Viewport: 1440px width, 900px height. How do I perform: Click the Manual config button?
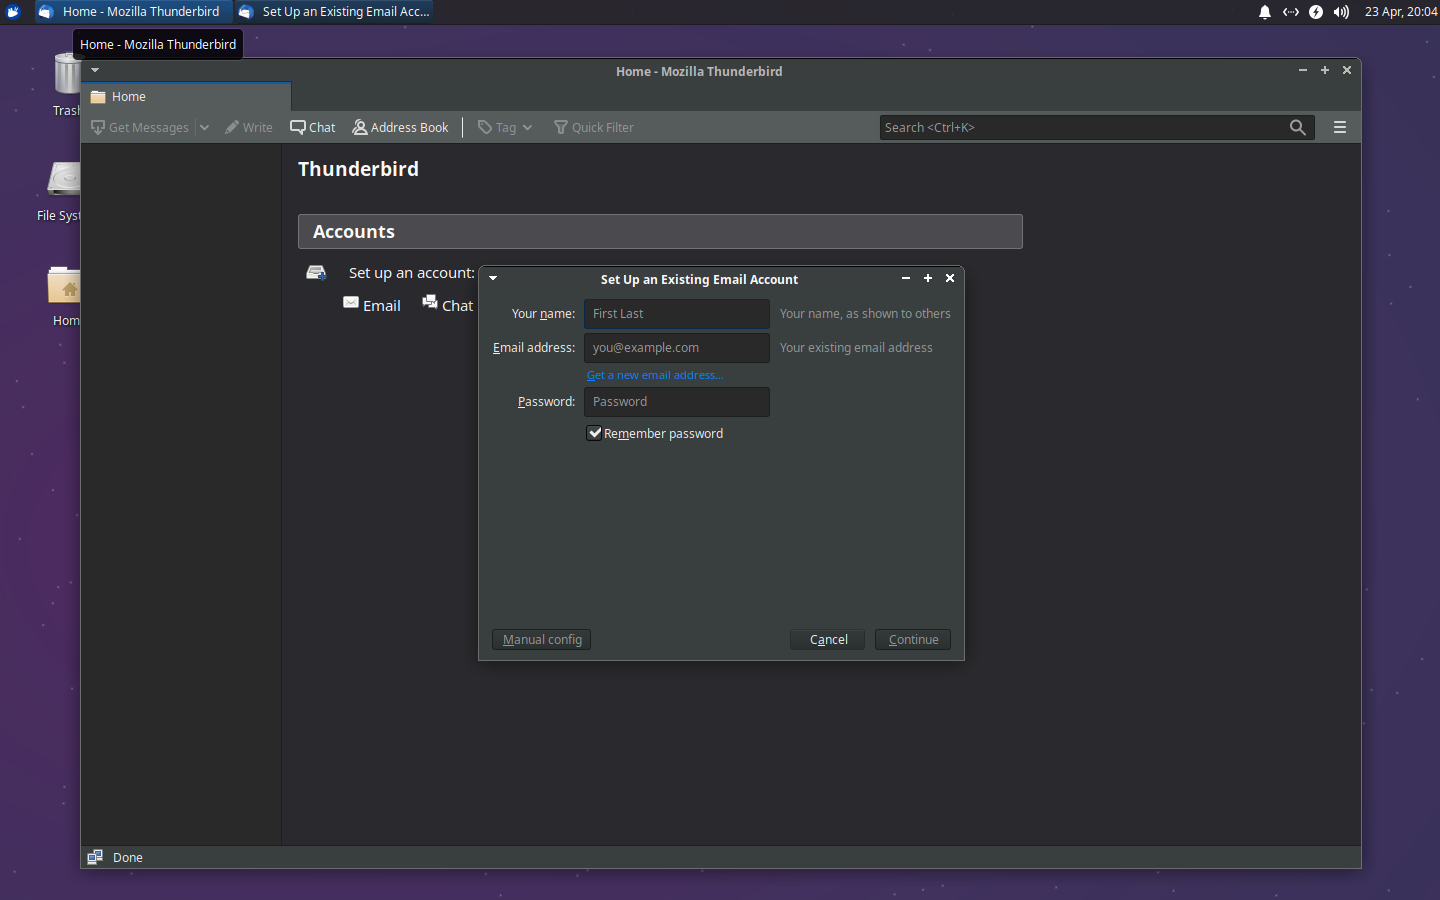coord(541,639)
